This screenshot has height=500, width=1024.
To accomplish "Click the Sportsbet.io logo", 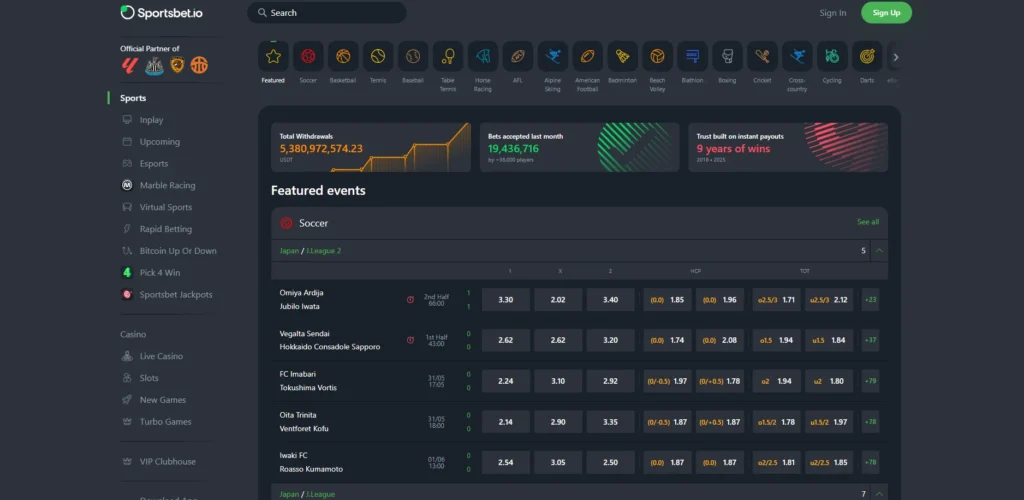I will click(161, 12).
